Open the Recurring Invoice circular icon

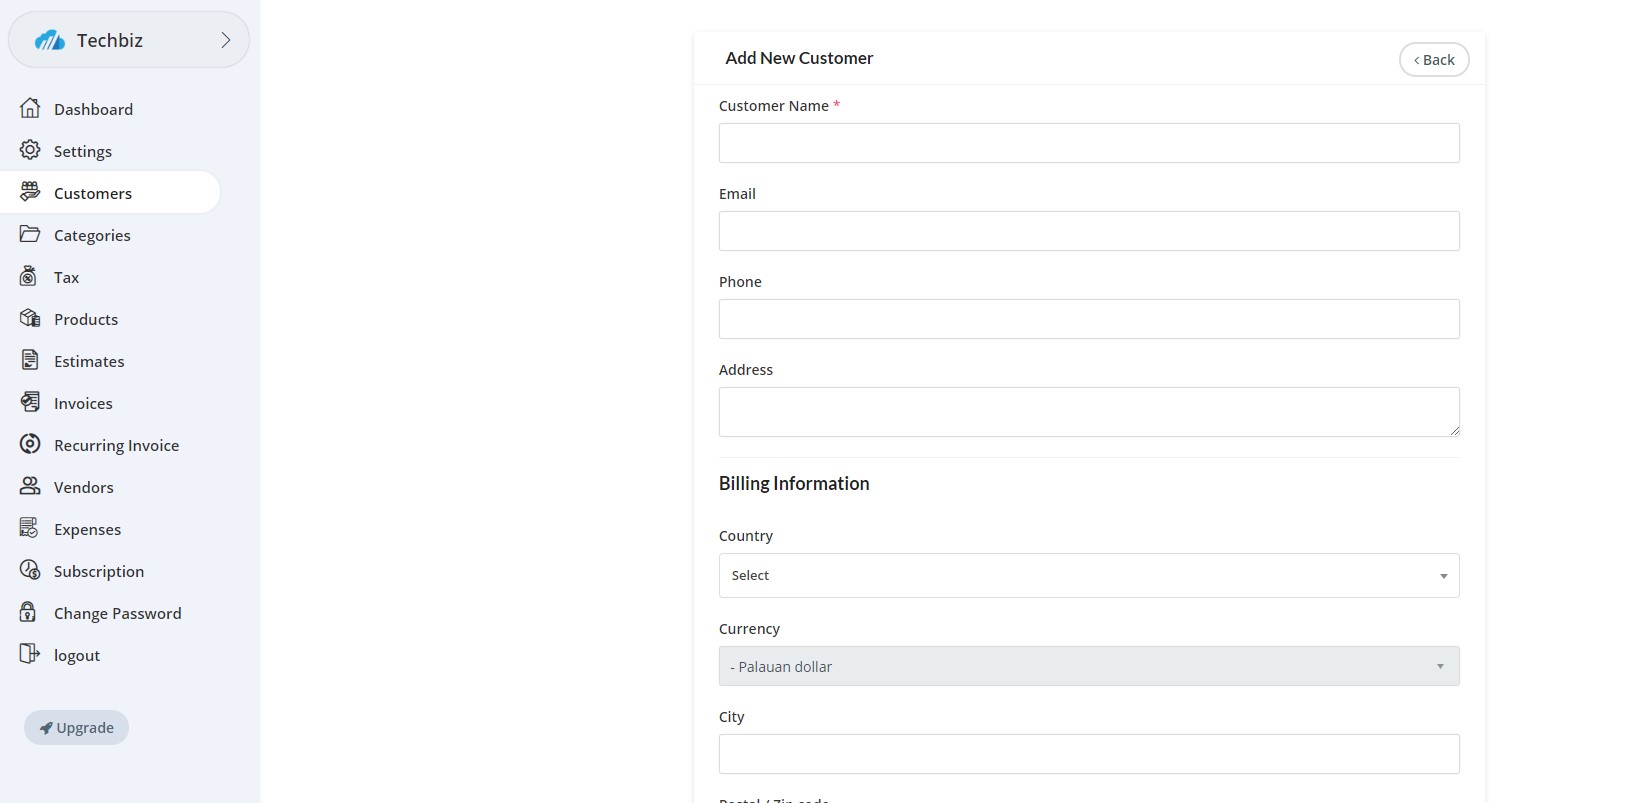click(30, 445)
